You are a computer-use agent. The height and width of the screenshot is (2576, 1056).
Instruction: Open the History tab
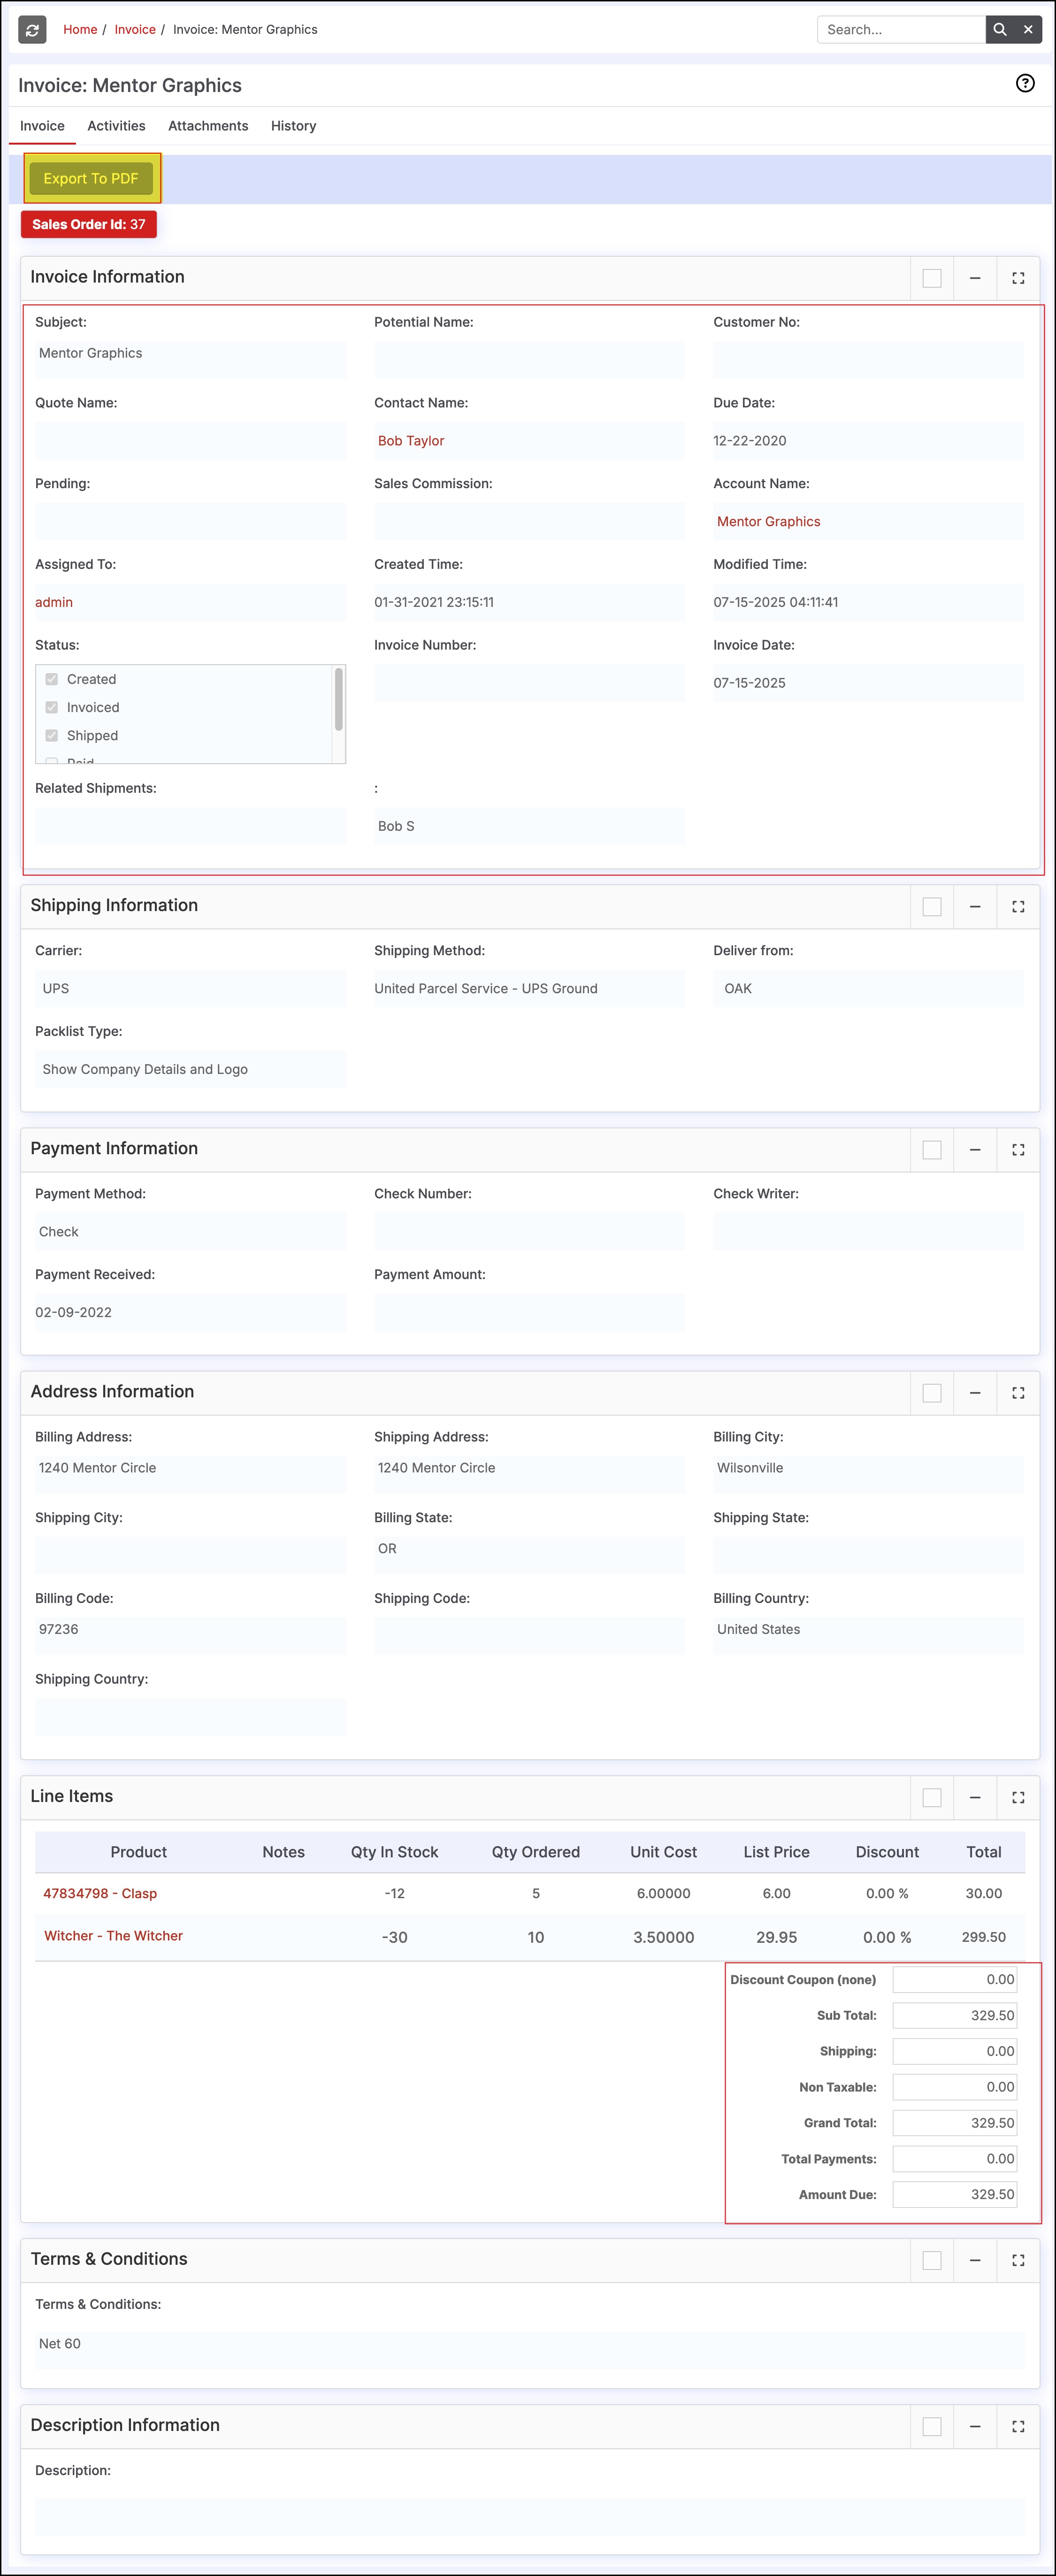(x=293, y=126)
